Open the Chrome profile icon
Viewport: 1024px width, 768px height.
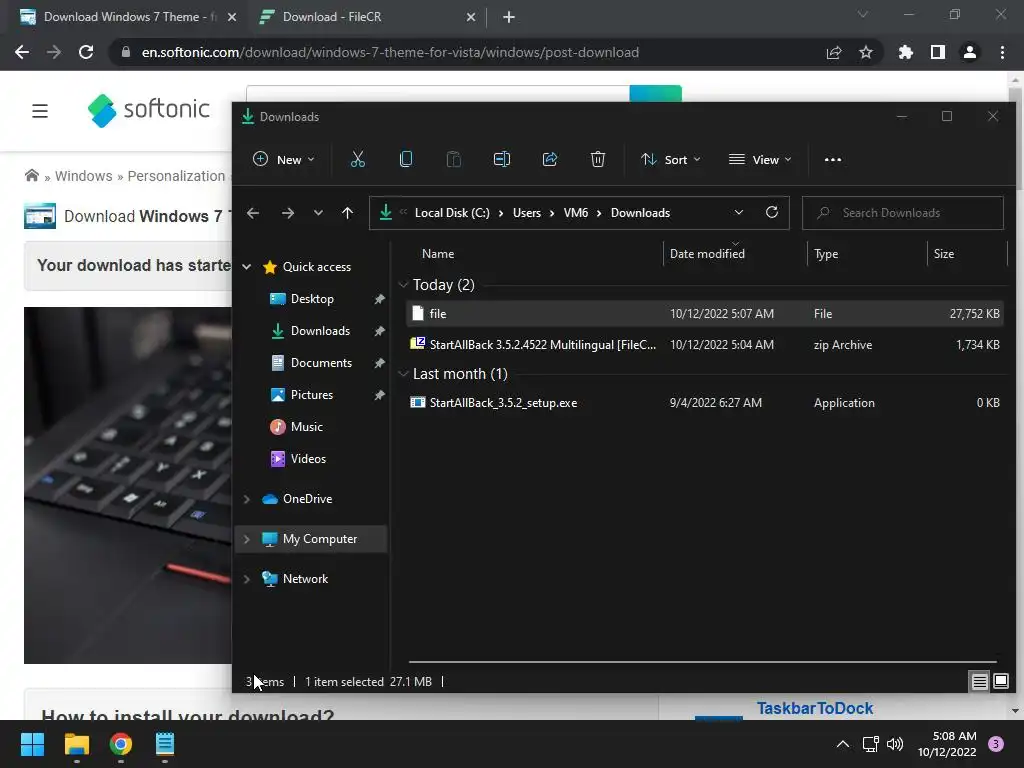click(969, 52)
